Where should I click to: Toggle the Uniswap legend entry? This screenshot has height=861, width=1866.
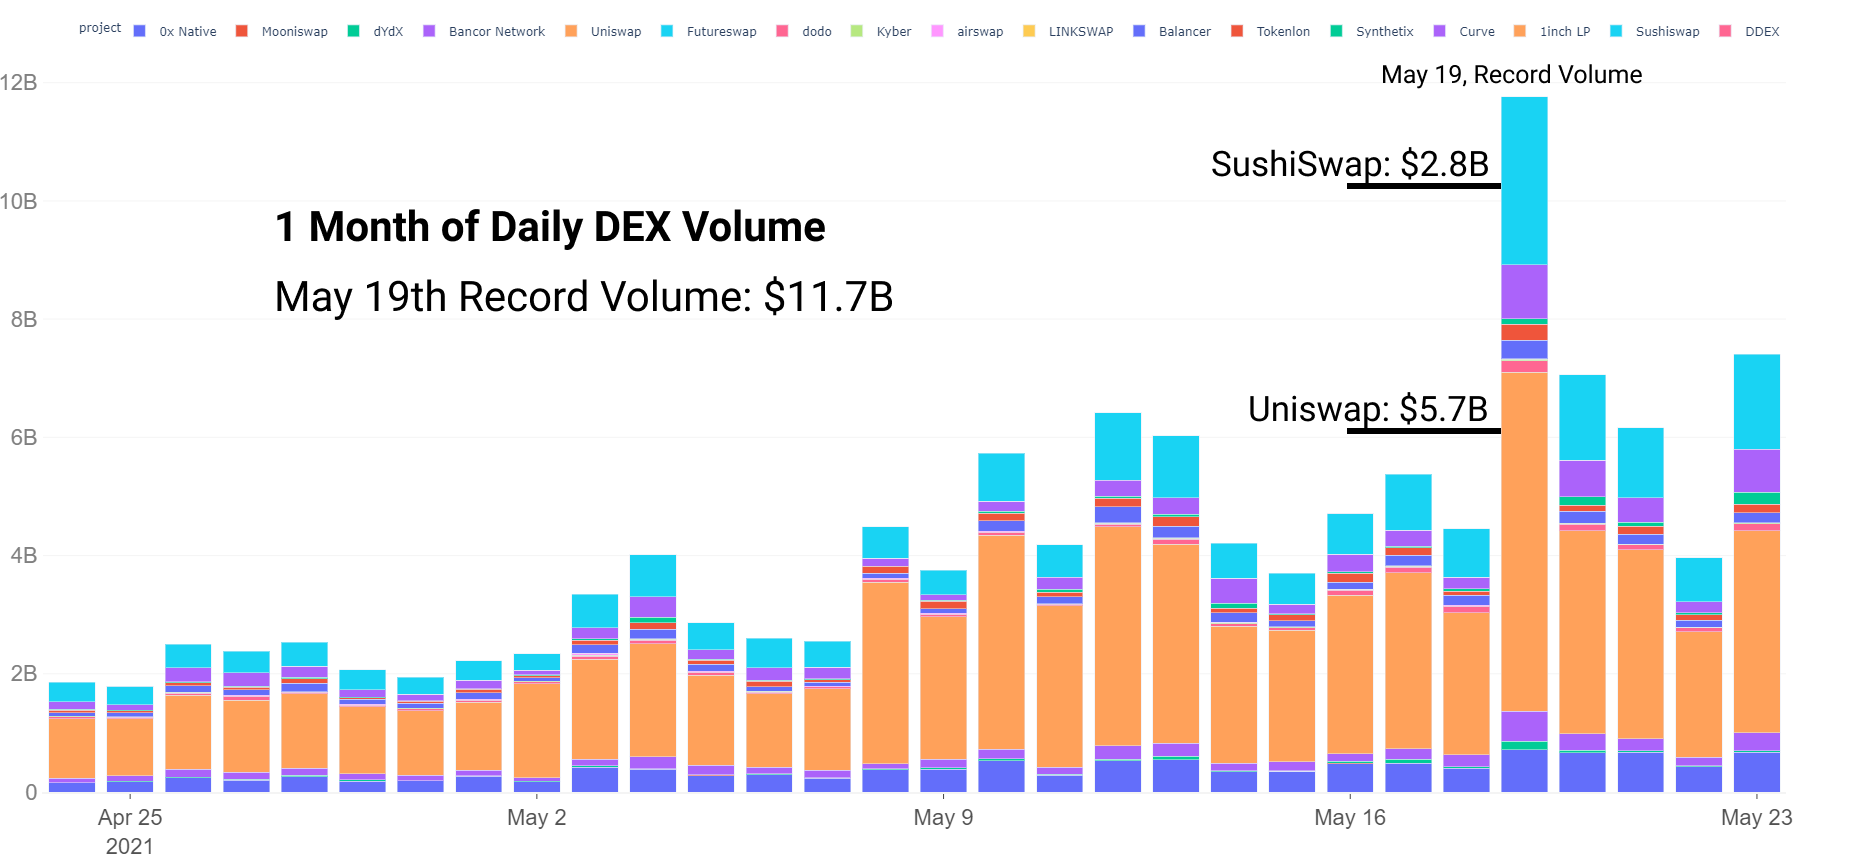coord(603,31)
